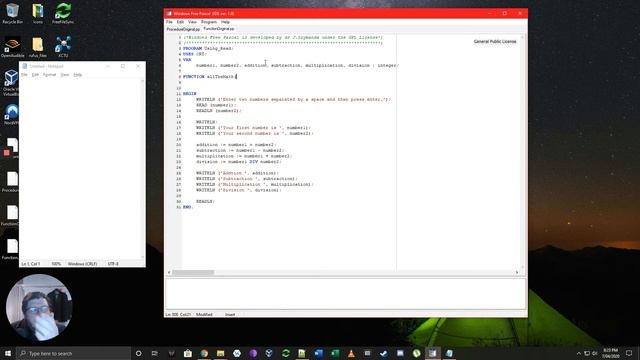The height and width of the screenshot is (360, 640).
Task: Select the Oracle VM VirtualBox desktop shortcut
Action: click(x=10, y=82)
